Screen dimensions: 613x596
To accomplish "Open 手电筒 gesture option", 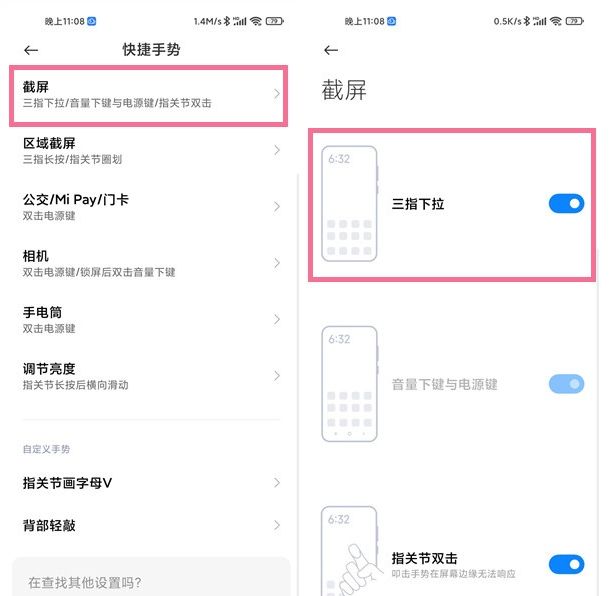I will (x=149, y=320).
